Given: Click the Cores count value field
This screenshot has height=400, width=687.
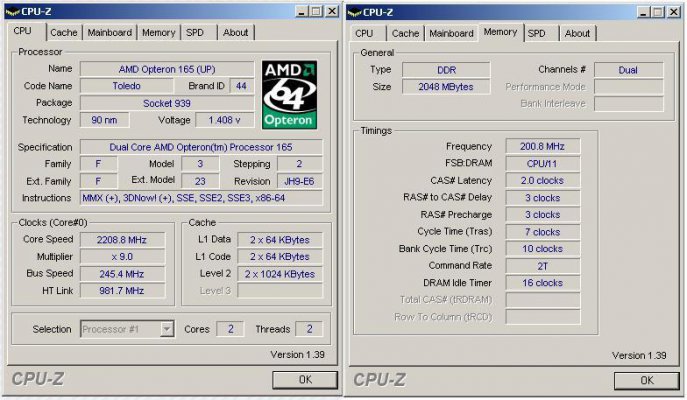Looking at the screenshot, I should pos(230,329).
